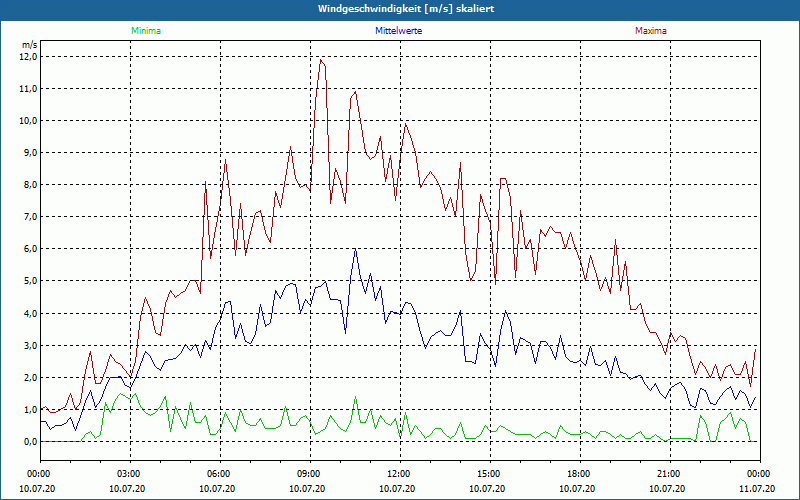Click the 3,0 y-axis value

click(x=30, y=345)
